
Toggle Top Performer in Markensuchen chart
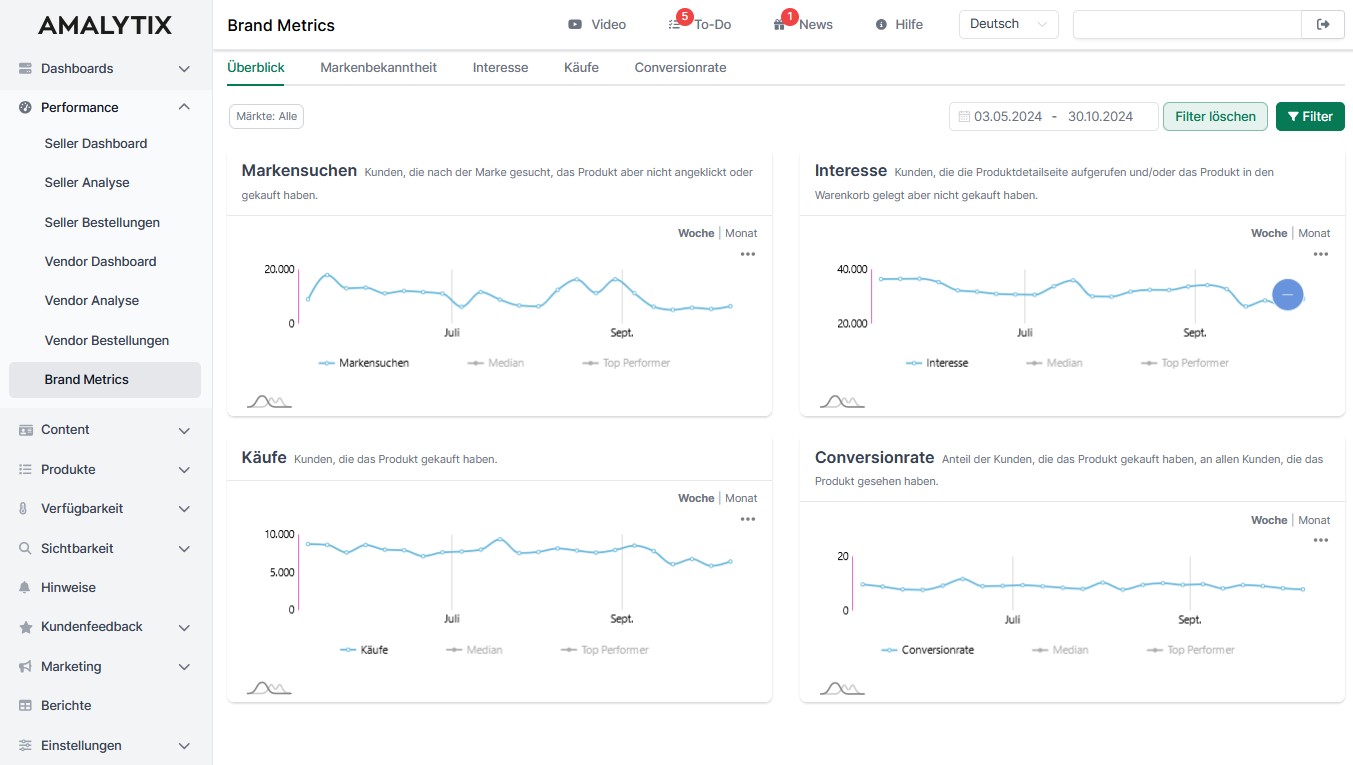click(626, 363)
